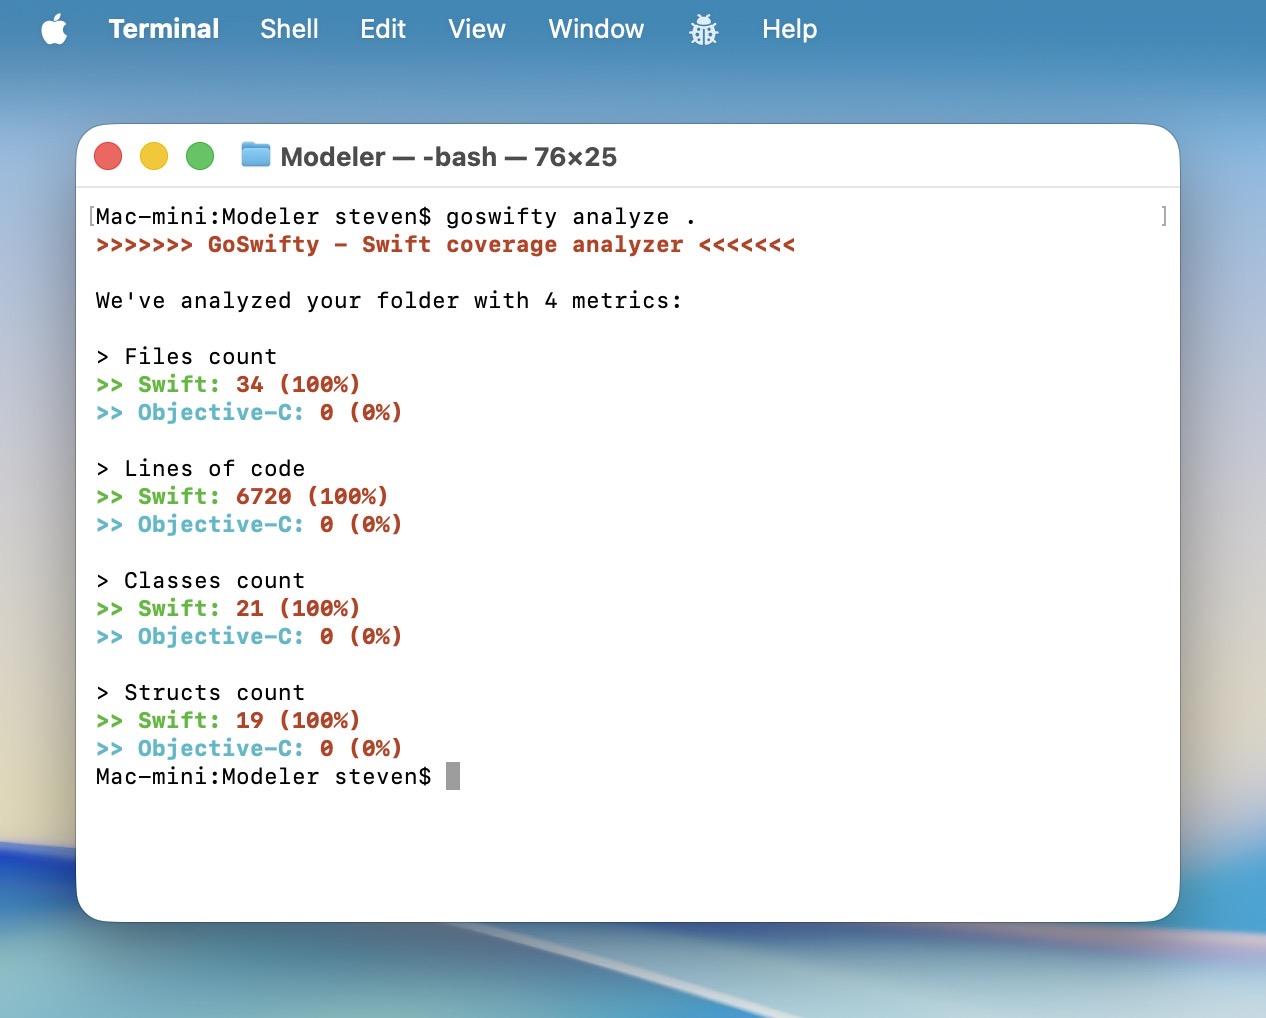Click the 'Swift: 6720 (100%)' line
This screenshot has height=1018, width=1266.
tap(242, 497)
